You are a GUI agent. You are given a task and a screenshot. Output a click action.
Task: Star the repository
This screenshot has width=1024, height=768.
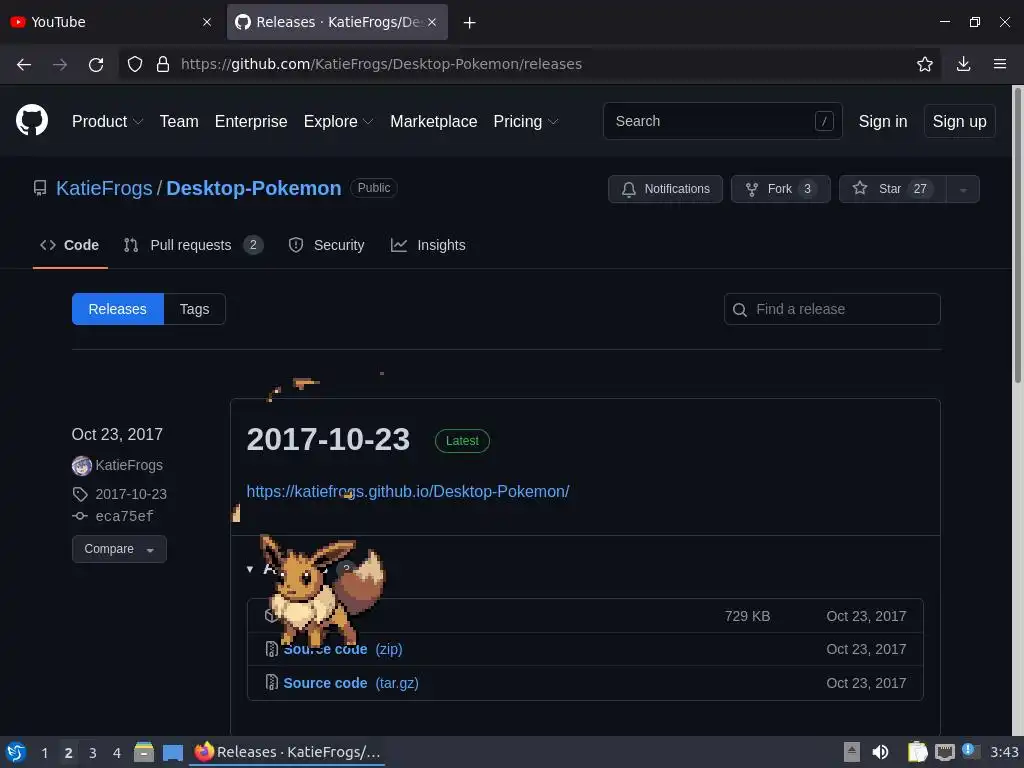pyautogui.click(x=892, y=189)
